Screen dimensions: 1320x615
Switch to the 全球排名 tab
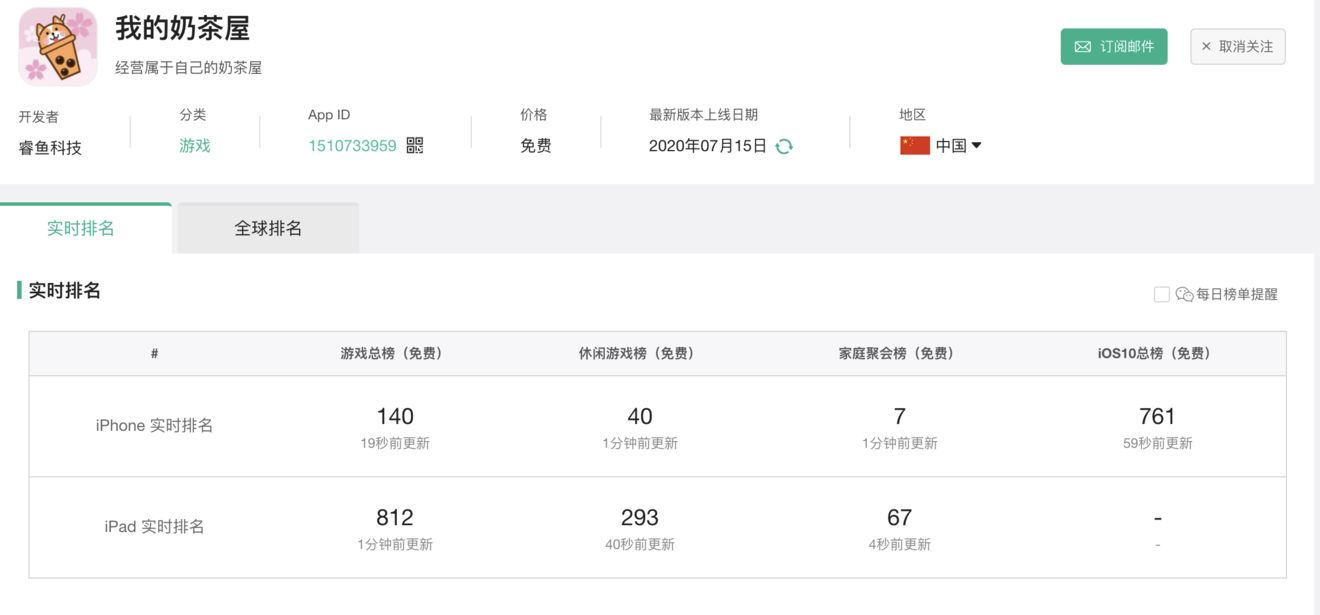coord(268,228)
